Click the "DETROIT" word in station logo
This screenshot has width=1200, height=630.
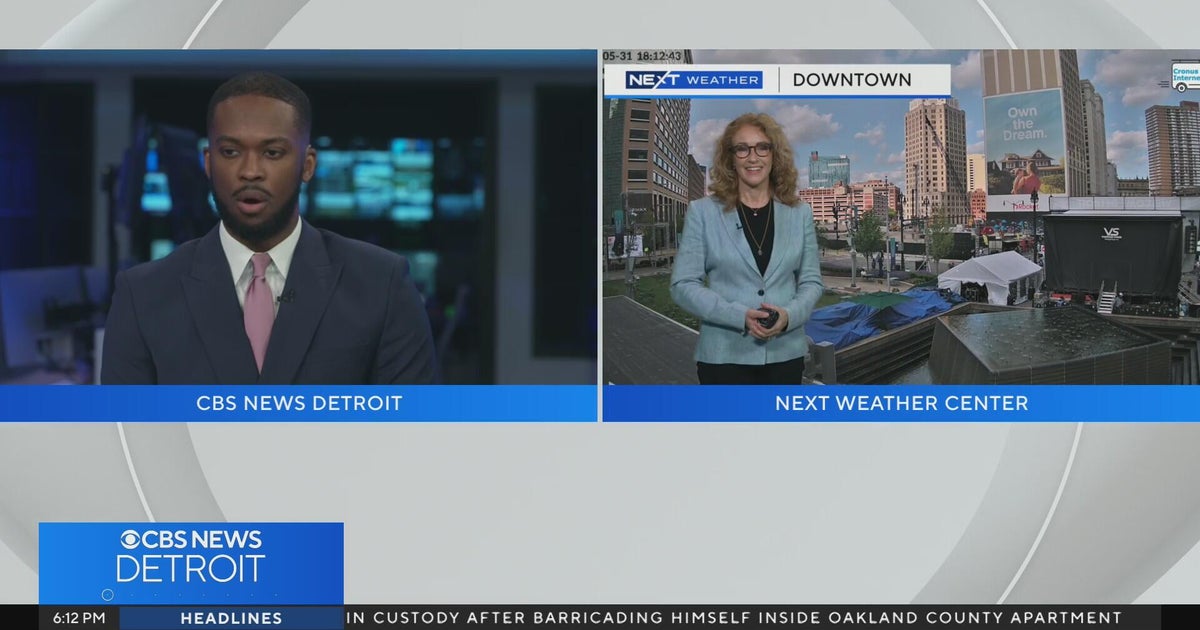[190, 568]
